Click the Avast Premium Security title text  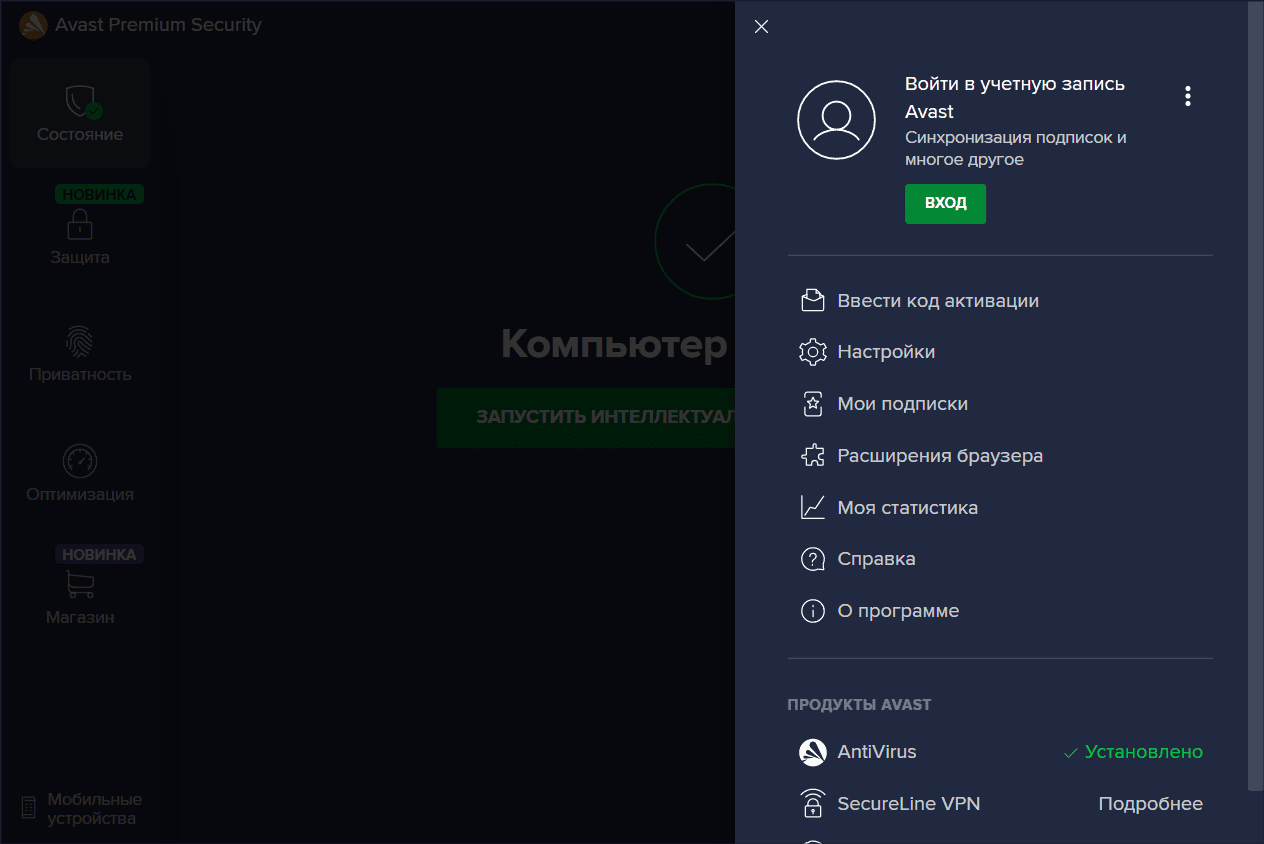158,25
